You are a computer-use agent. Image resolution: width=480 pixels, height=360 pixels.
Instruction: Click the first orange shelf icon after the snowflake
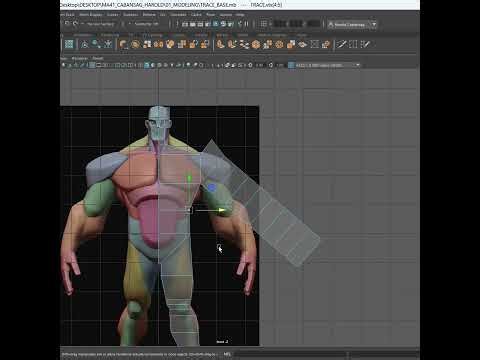tap(124, 44)
